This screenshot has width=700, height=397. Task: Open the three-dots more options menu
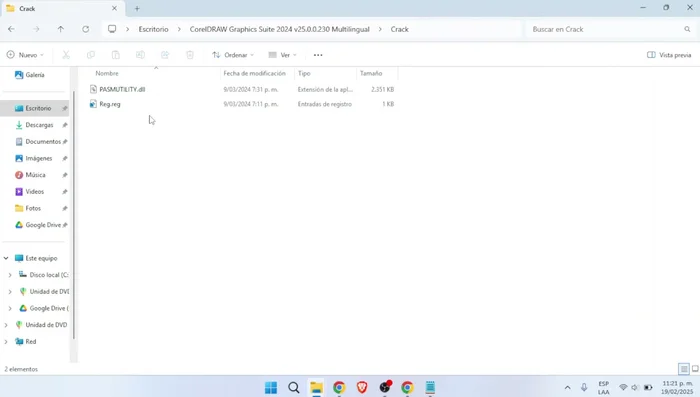tap(318, 55)
